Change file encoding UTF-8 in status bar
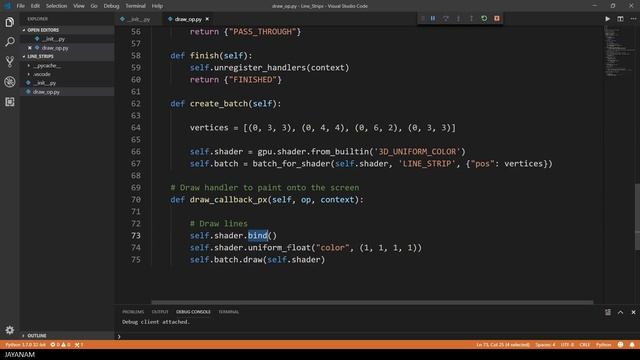The width and height of the screenshot is (640, 360). point(567,344)
